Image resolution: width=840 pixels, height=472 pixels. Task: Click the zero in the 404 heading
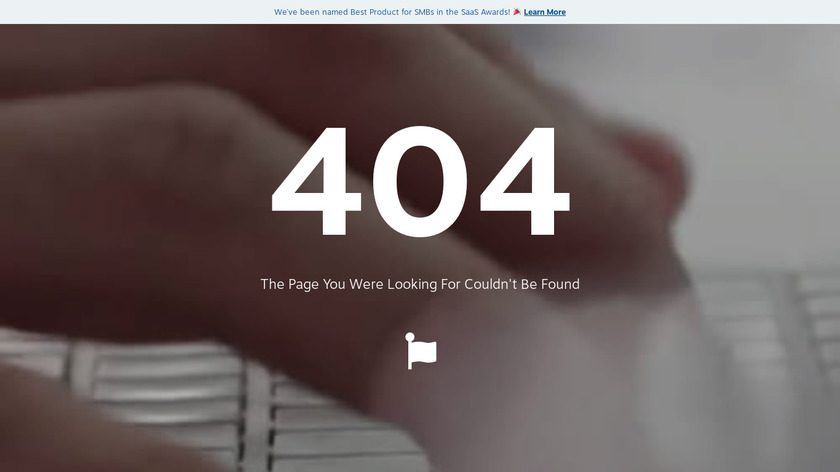(x=420, y=181)
